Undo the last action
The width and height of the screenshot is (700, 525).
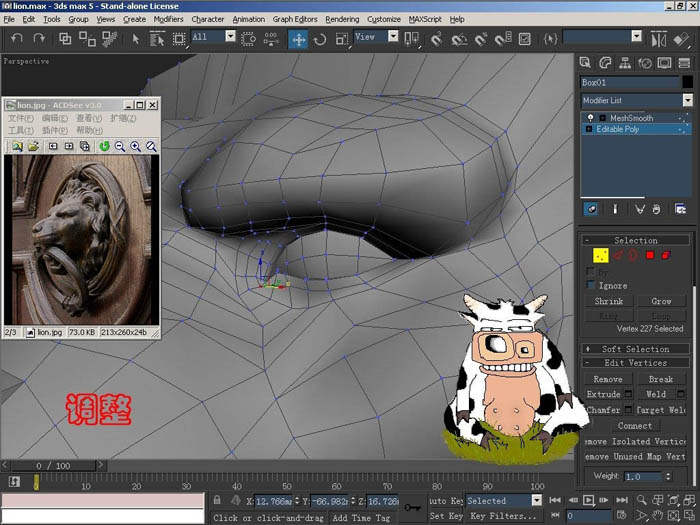tap(17, 39)
